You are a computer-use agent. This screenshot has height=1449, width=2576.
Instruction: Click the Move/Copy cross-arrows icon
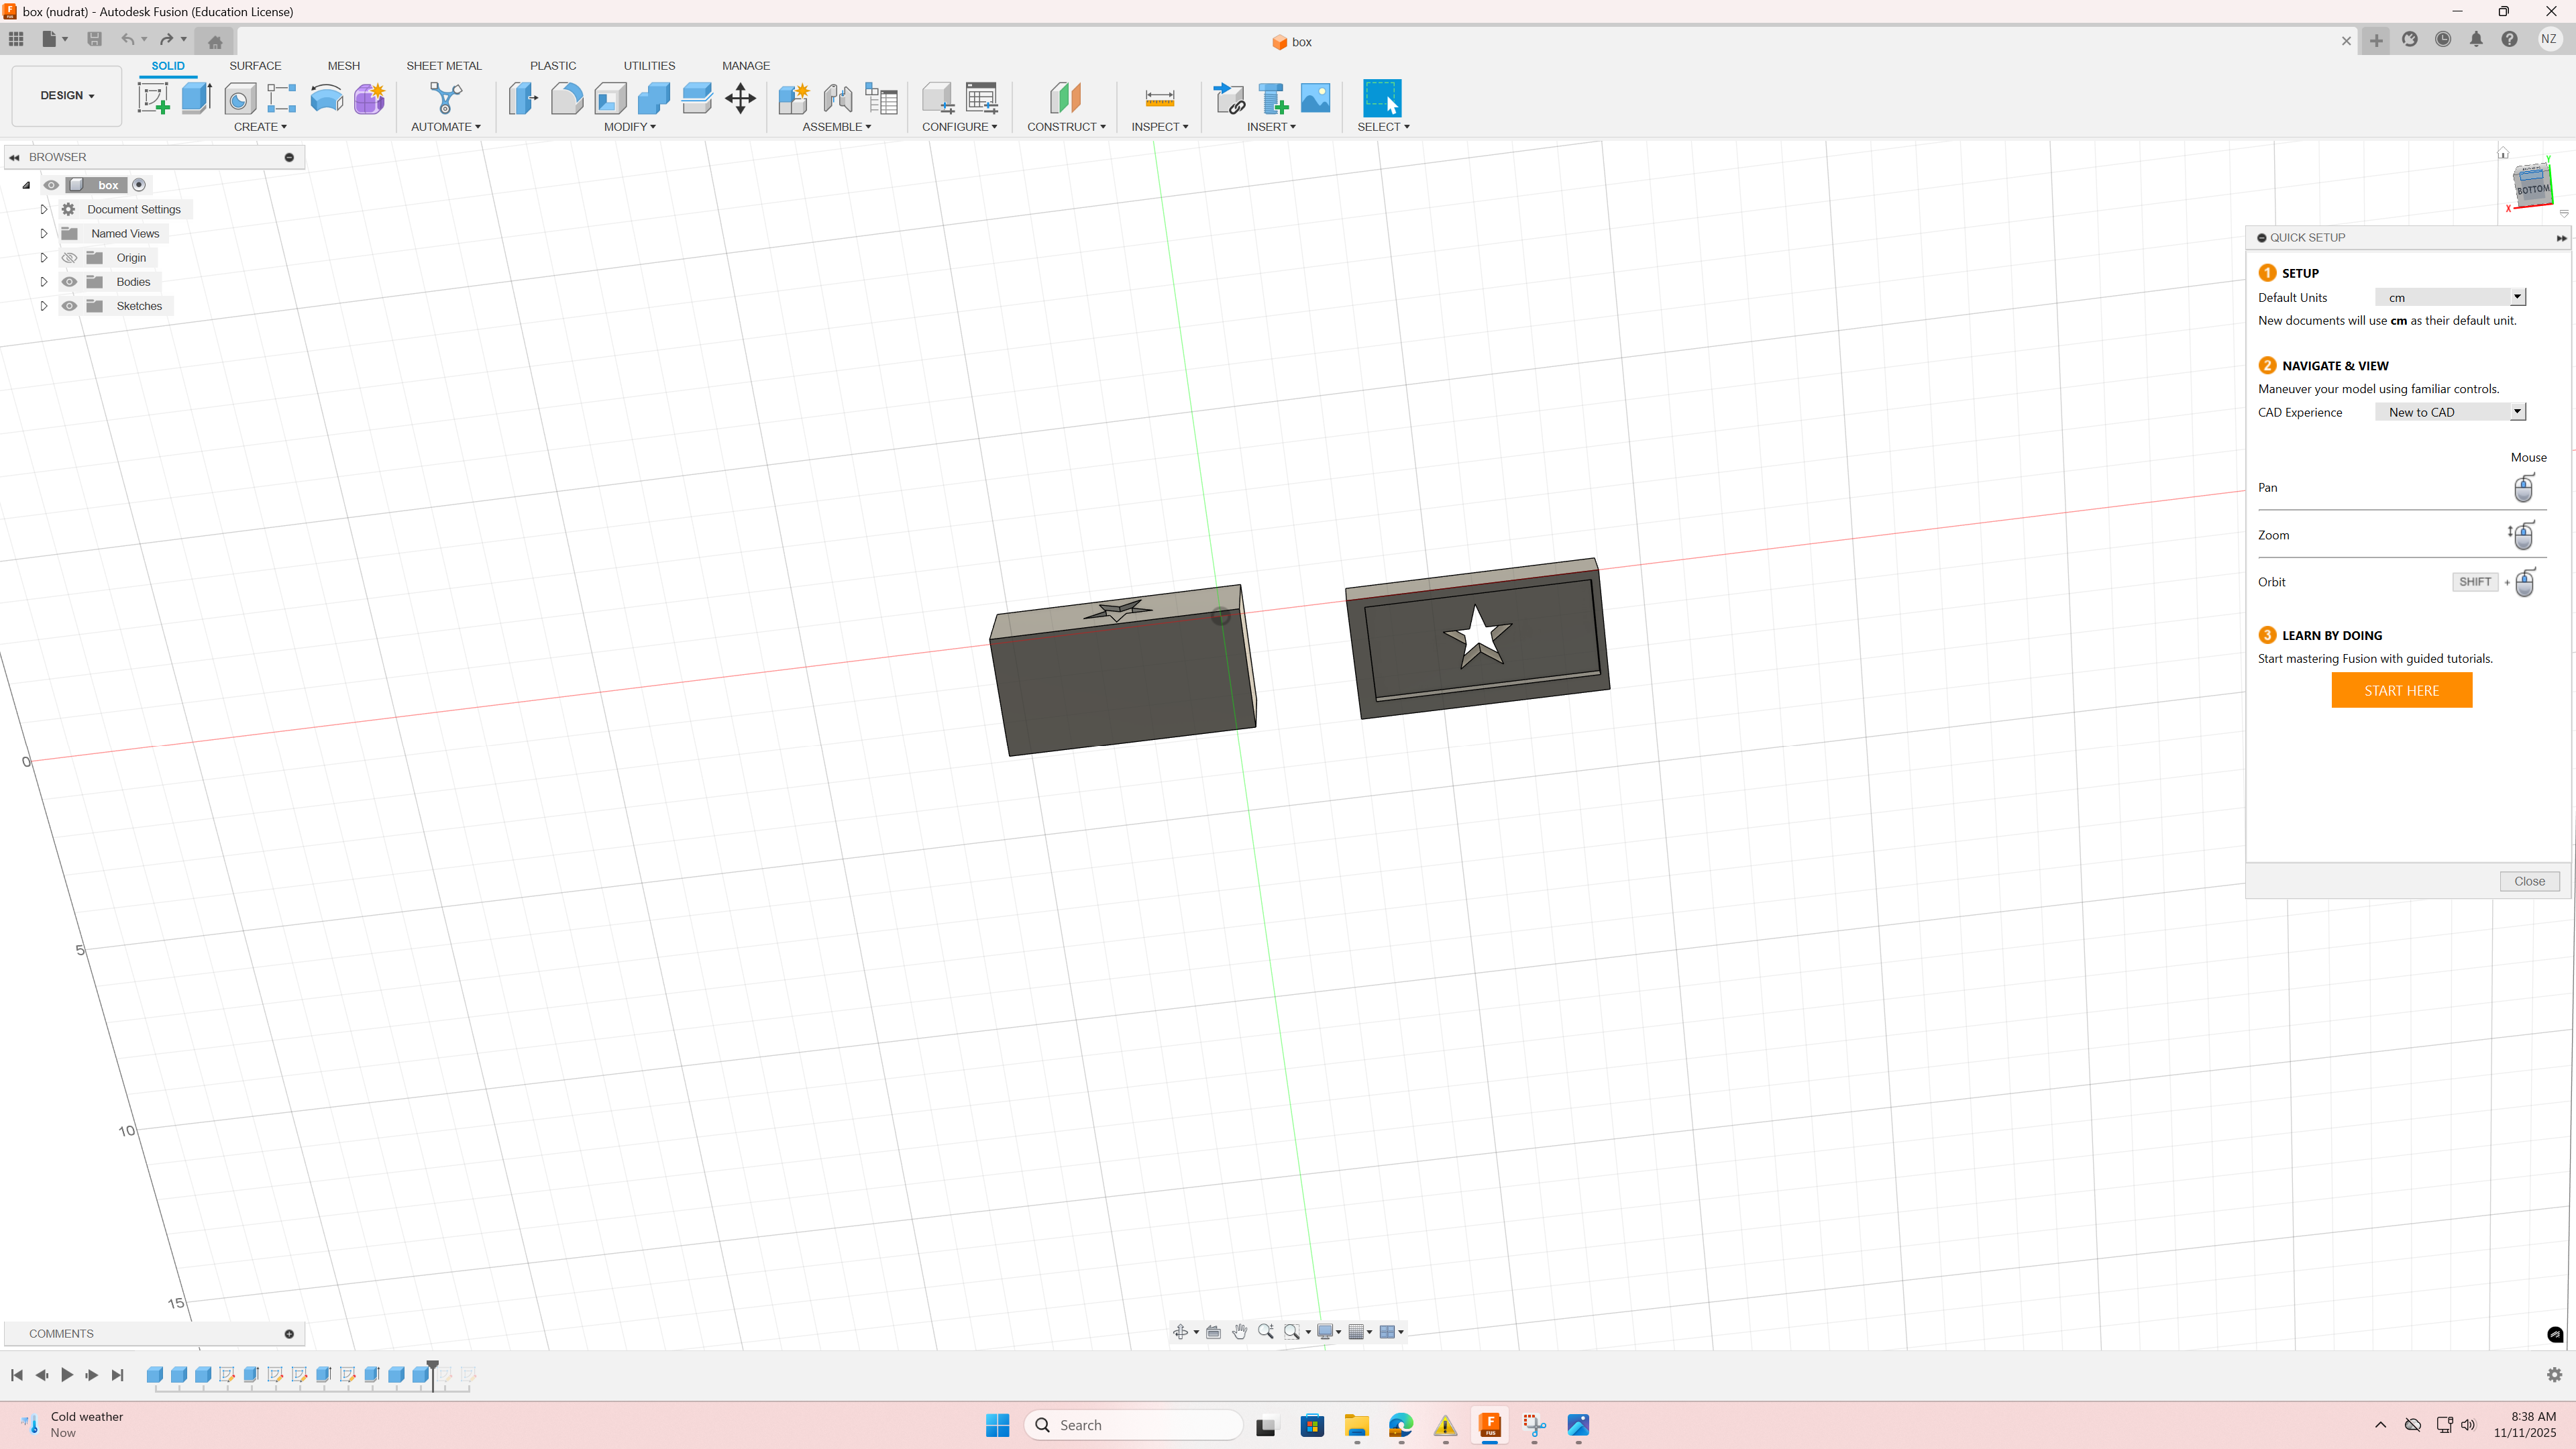pos(740,98)
